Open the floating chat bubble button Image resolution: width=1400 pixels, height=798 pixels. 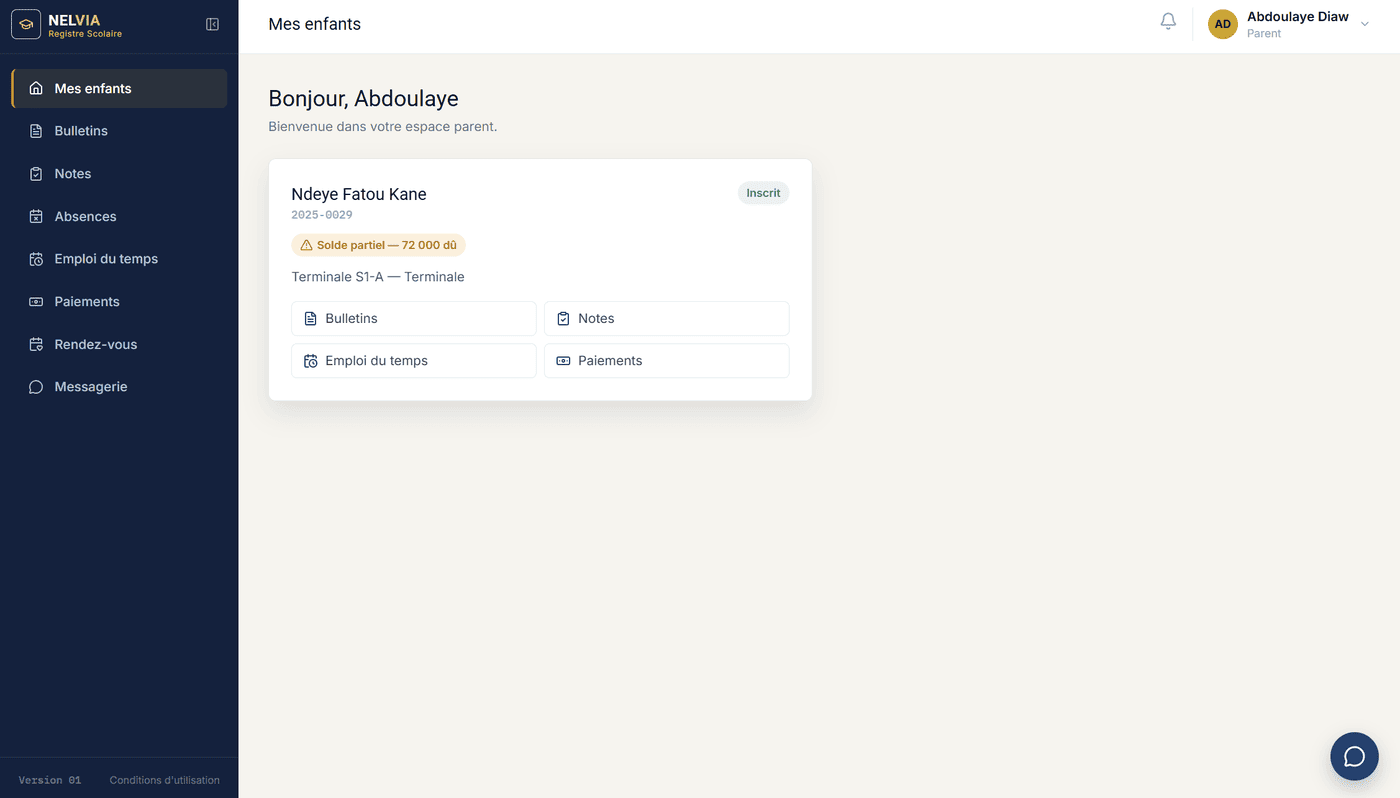1354,756
